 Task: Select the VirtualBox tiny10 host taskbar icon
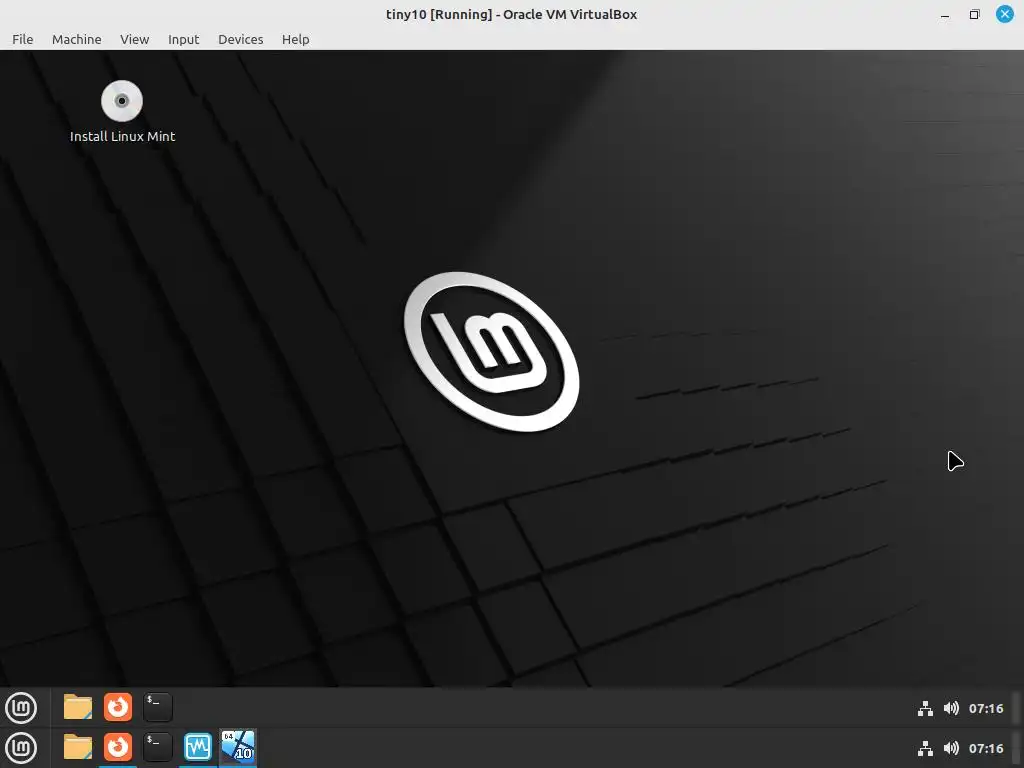pos(238,747)
